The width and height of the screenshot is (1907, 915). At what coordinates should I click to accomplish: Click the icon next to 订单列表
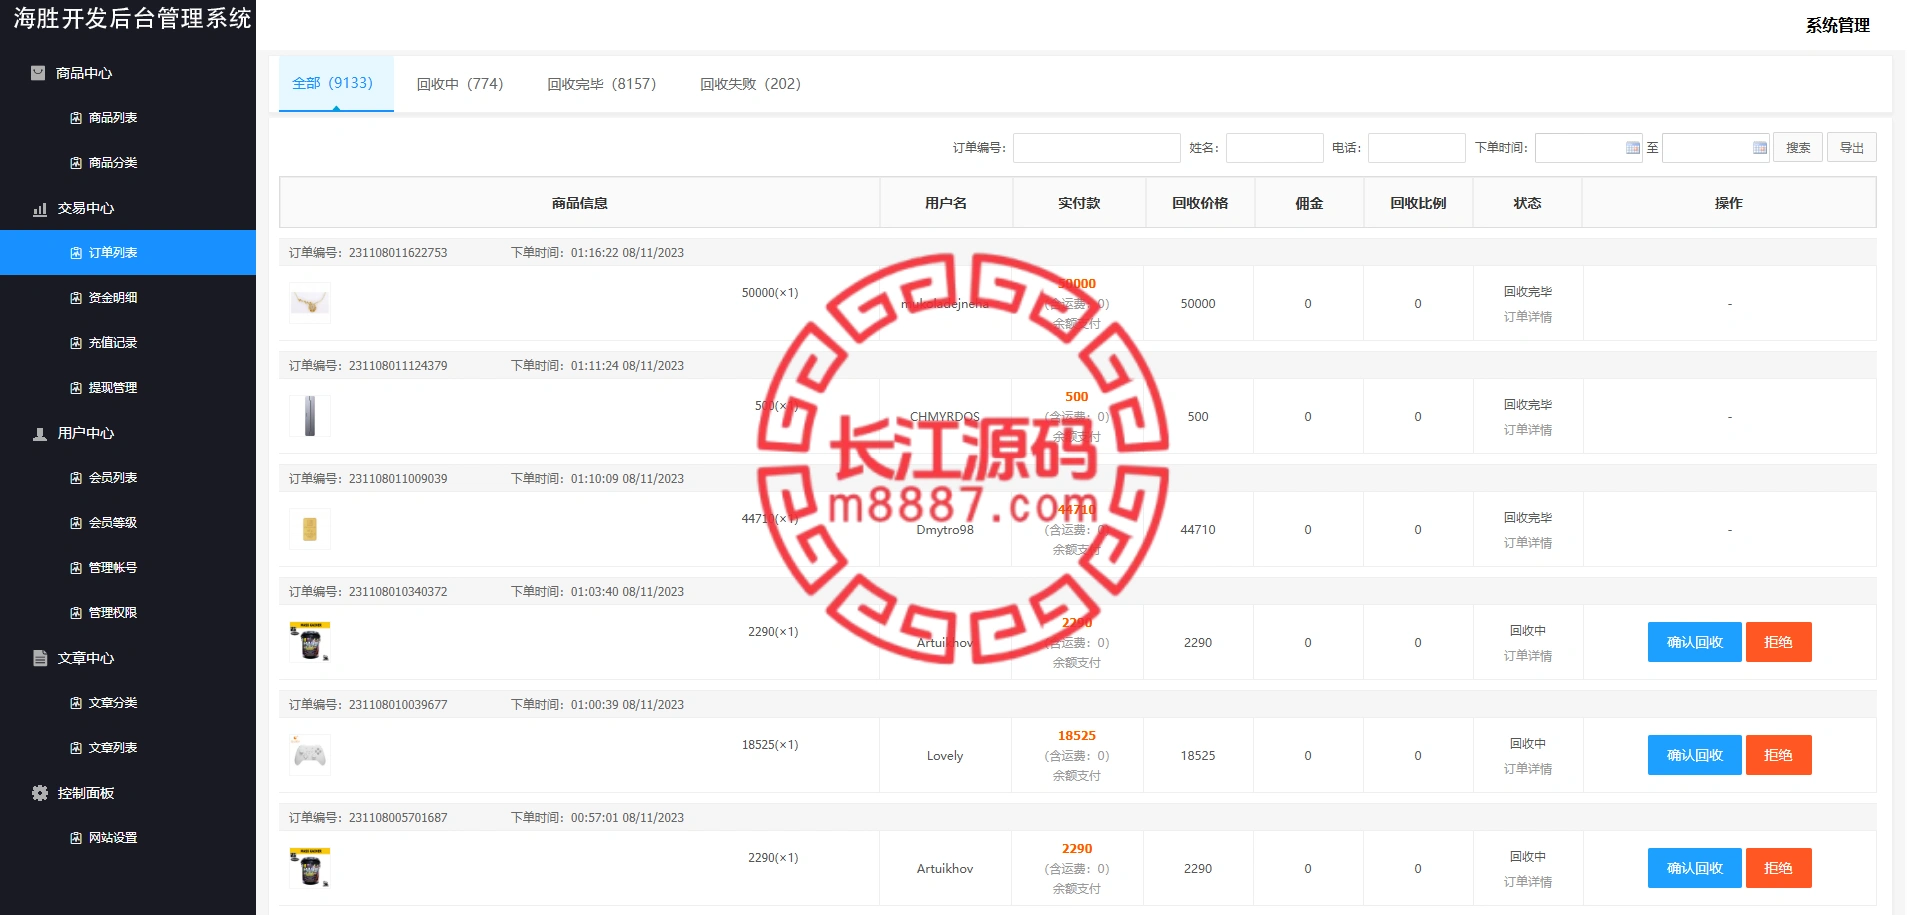76,253
